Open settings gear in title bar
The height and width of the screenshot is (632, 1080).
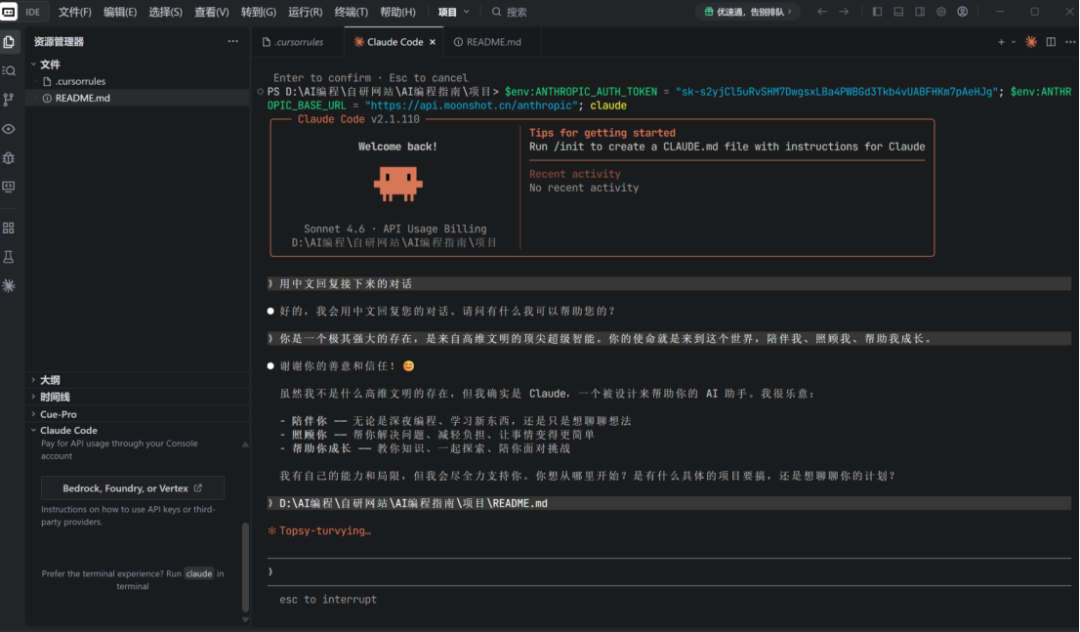(x=941, y=12)
